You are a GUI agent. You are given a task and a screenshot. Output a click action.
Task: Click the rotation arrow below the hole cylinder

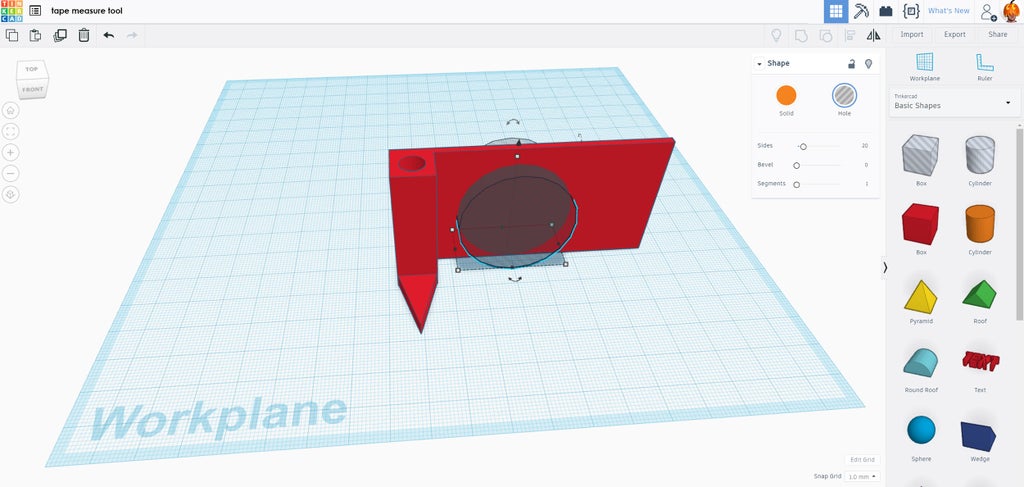(x=515, y=279)
